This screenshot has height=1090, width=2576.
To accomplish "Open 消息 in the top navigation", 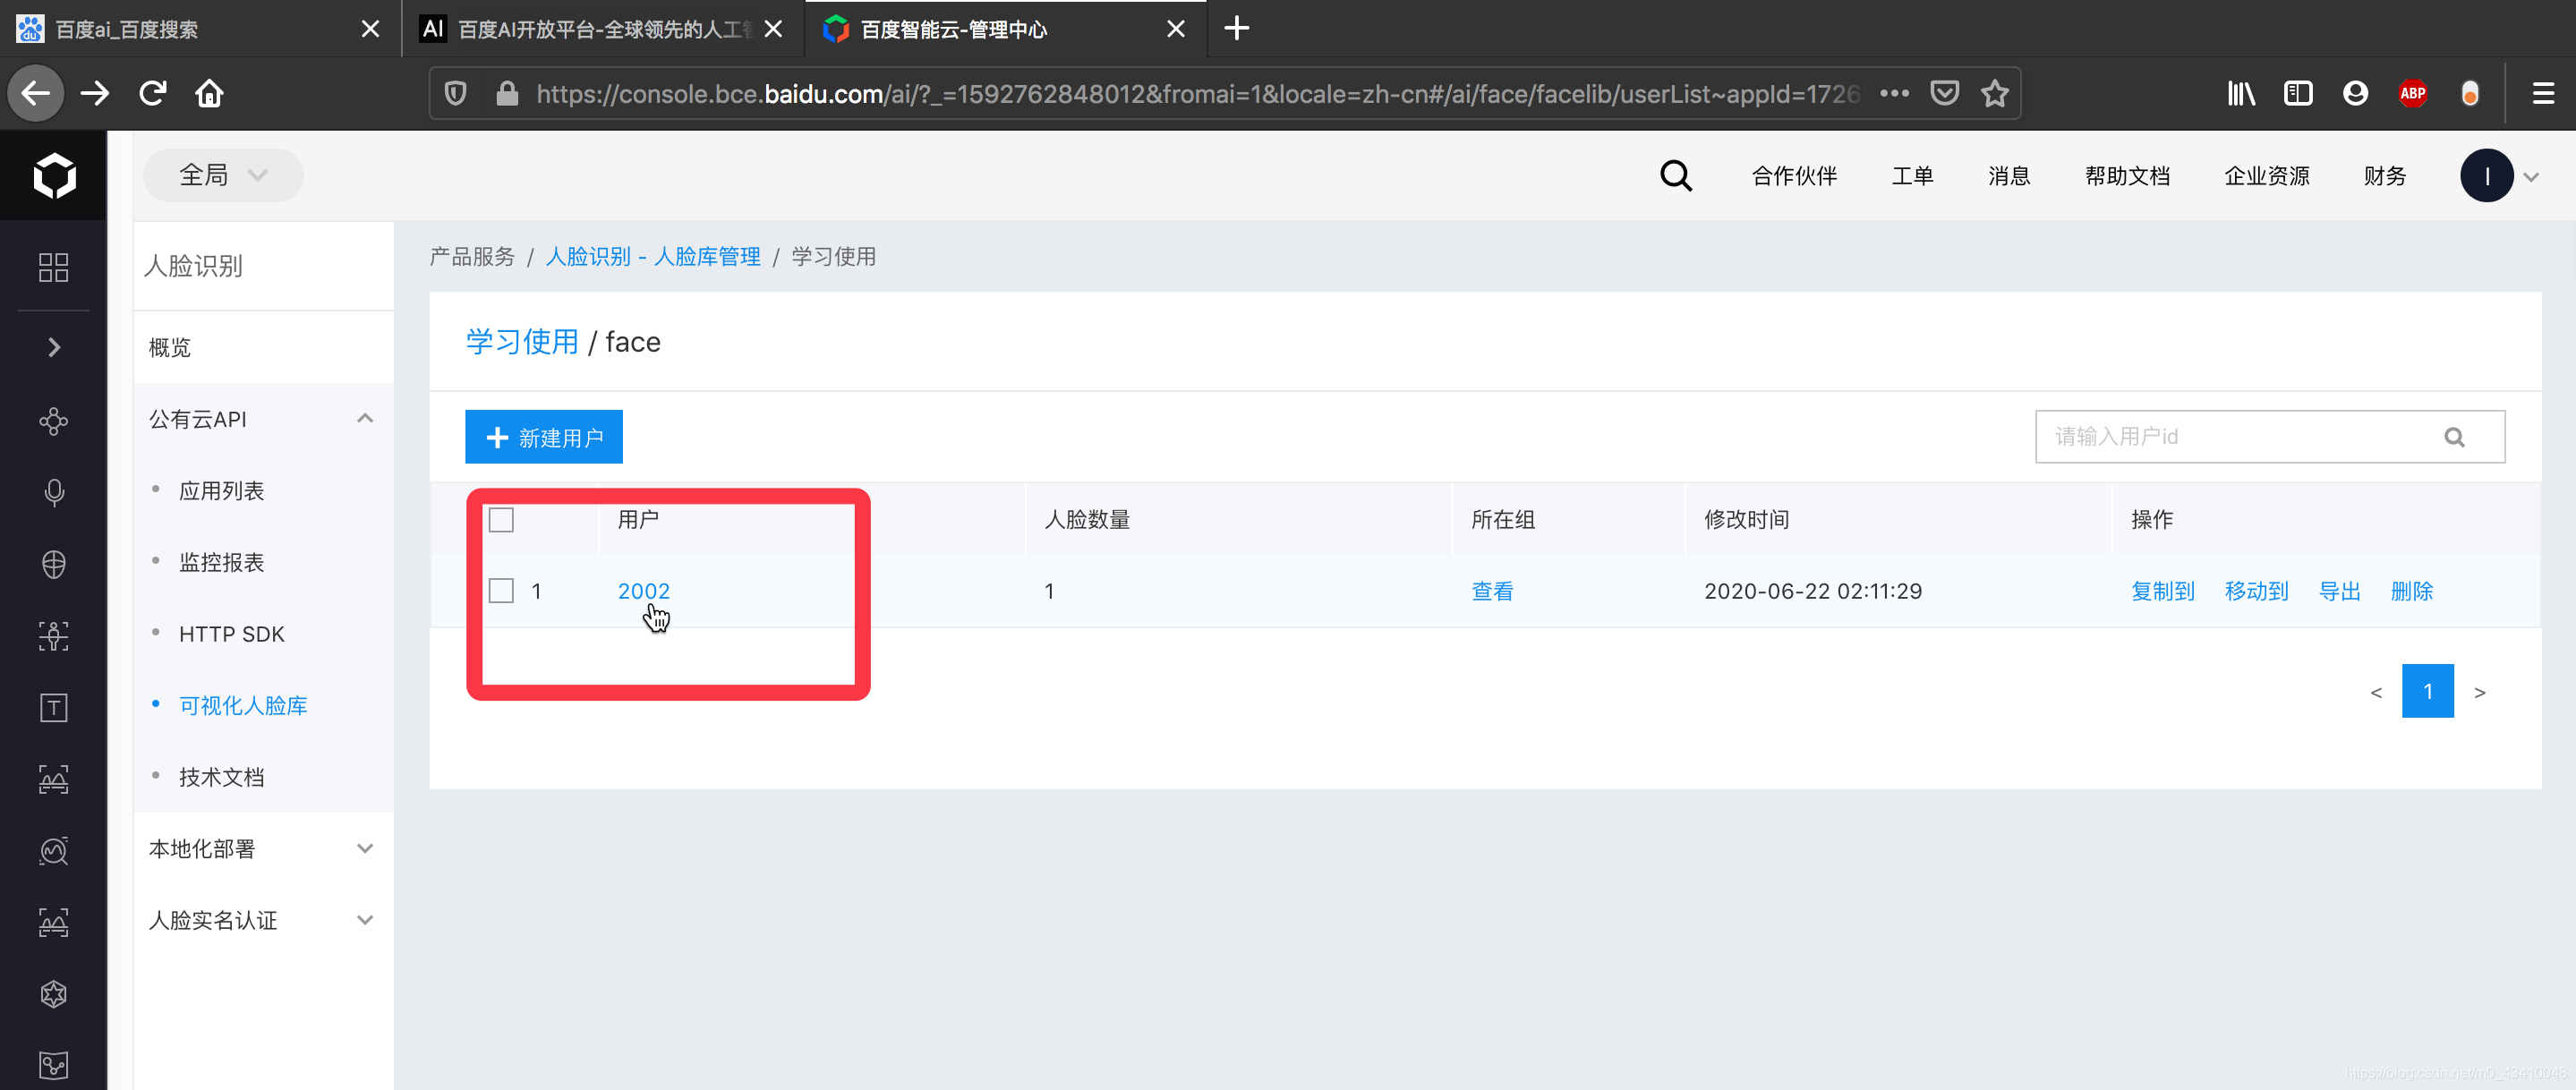I will coord(2009,176).
